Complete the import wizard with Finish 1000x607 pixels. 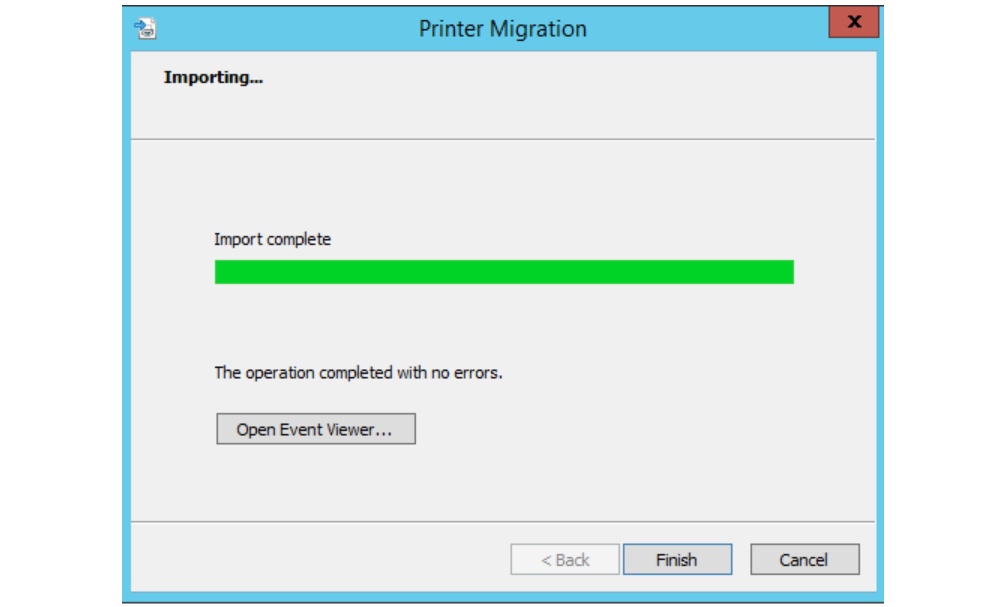(677, 559)
